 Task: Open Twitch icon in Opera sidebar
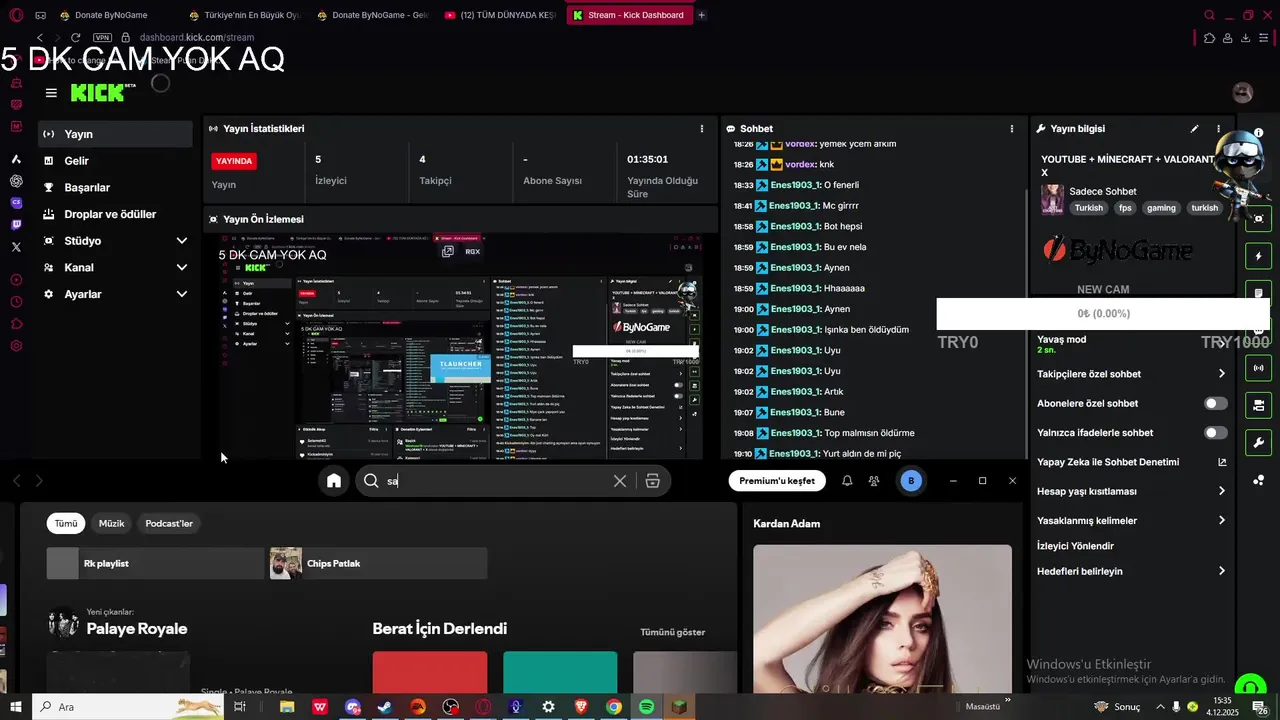pos(16,225)
